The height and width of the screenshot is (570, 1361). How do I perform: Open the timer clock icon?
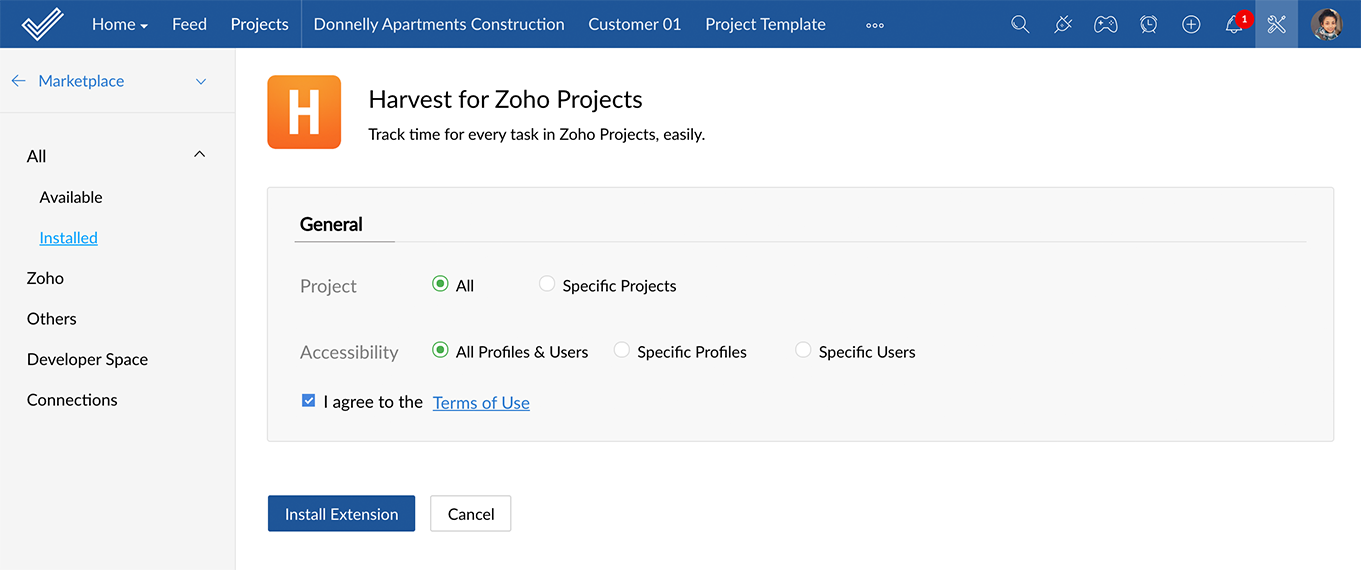[x=1149, y=24]
